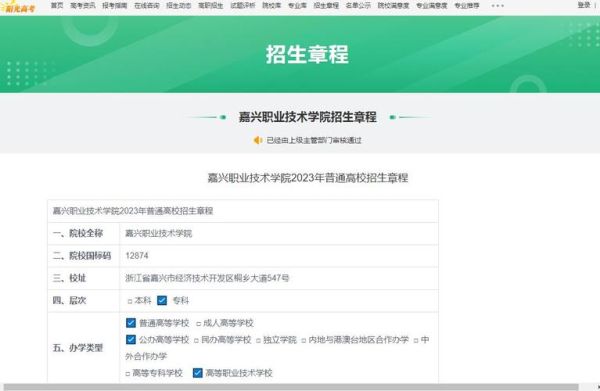This screenshot has width=600, height=391.
Task: Uncheck the 高等职业技术学校 checkbox
Action: coord(197,373)
